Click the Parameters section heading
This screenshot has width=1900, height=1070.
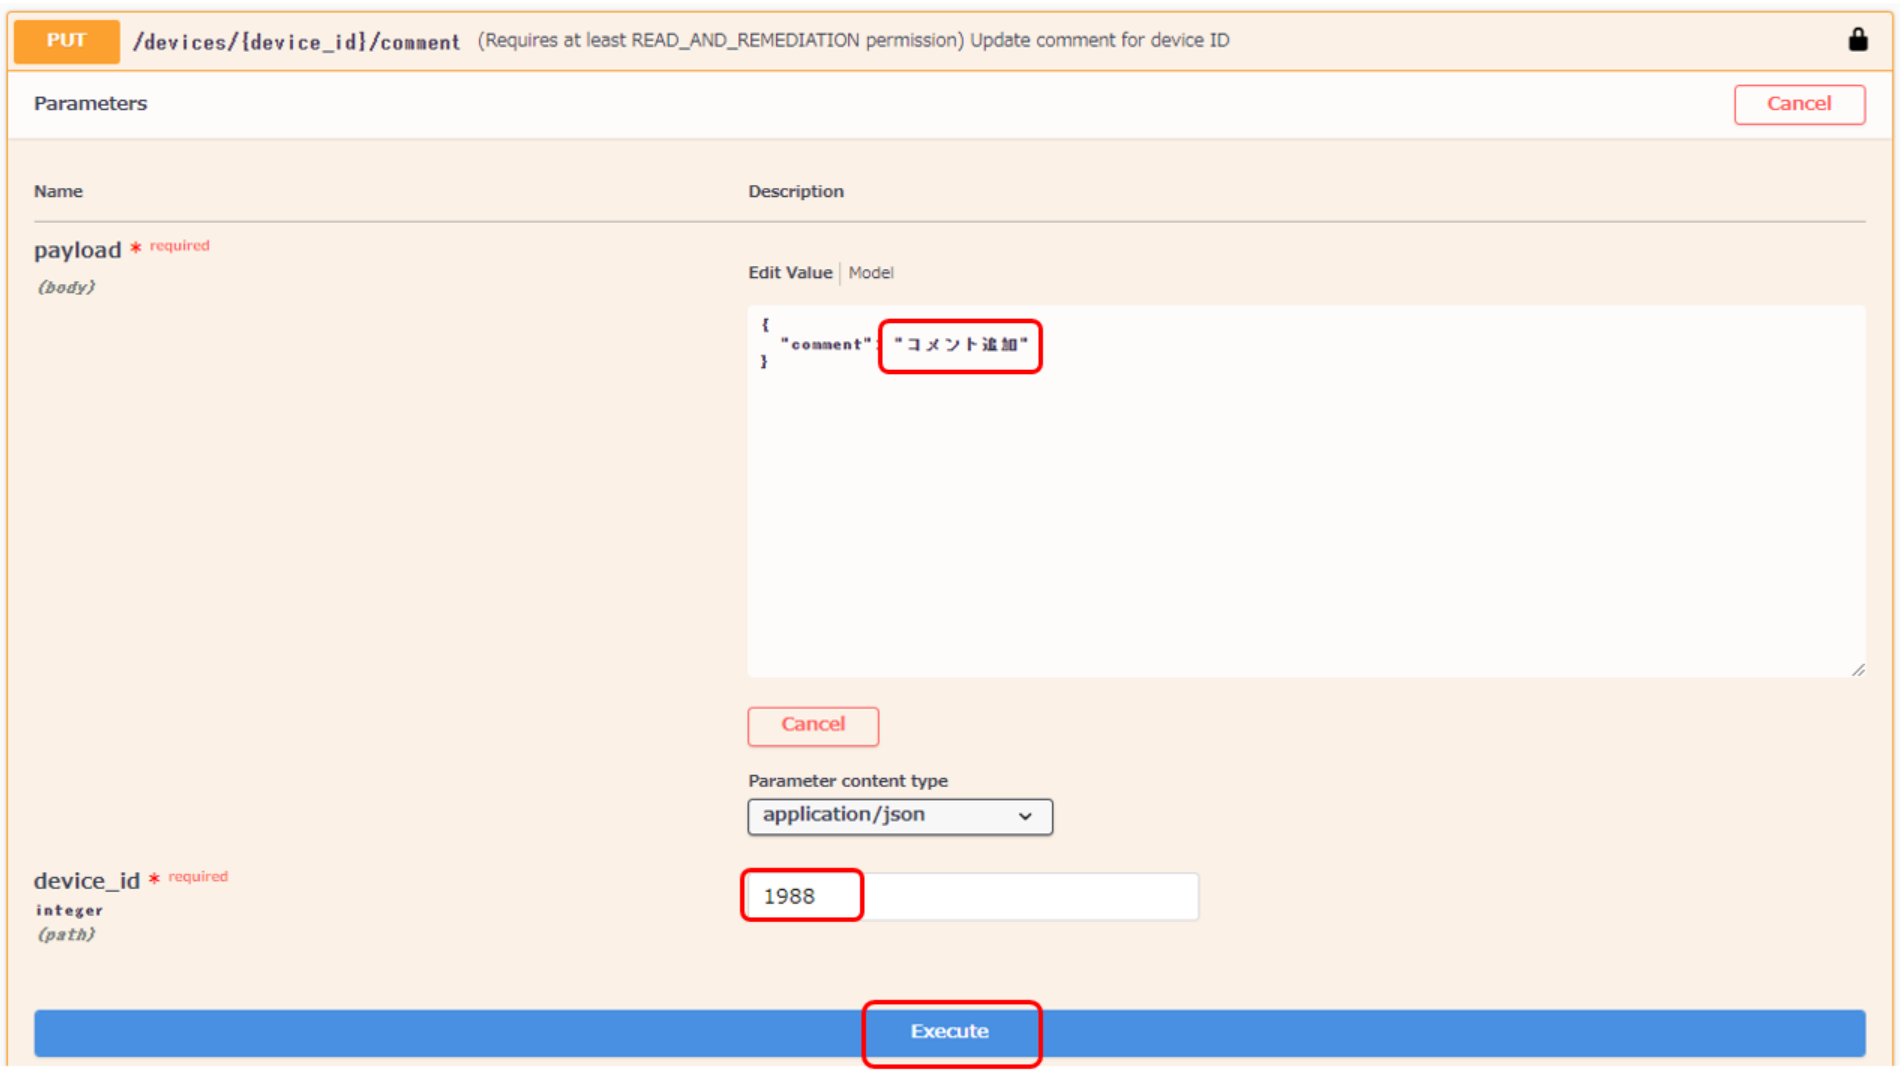pyautogui.click(x=90, y=104)
